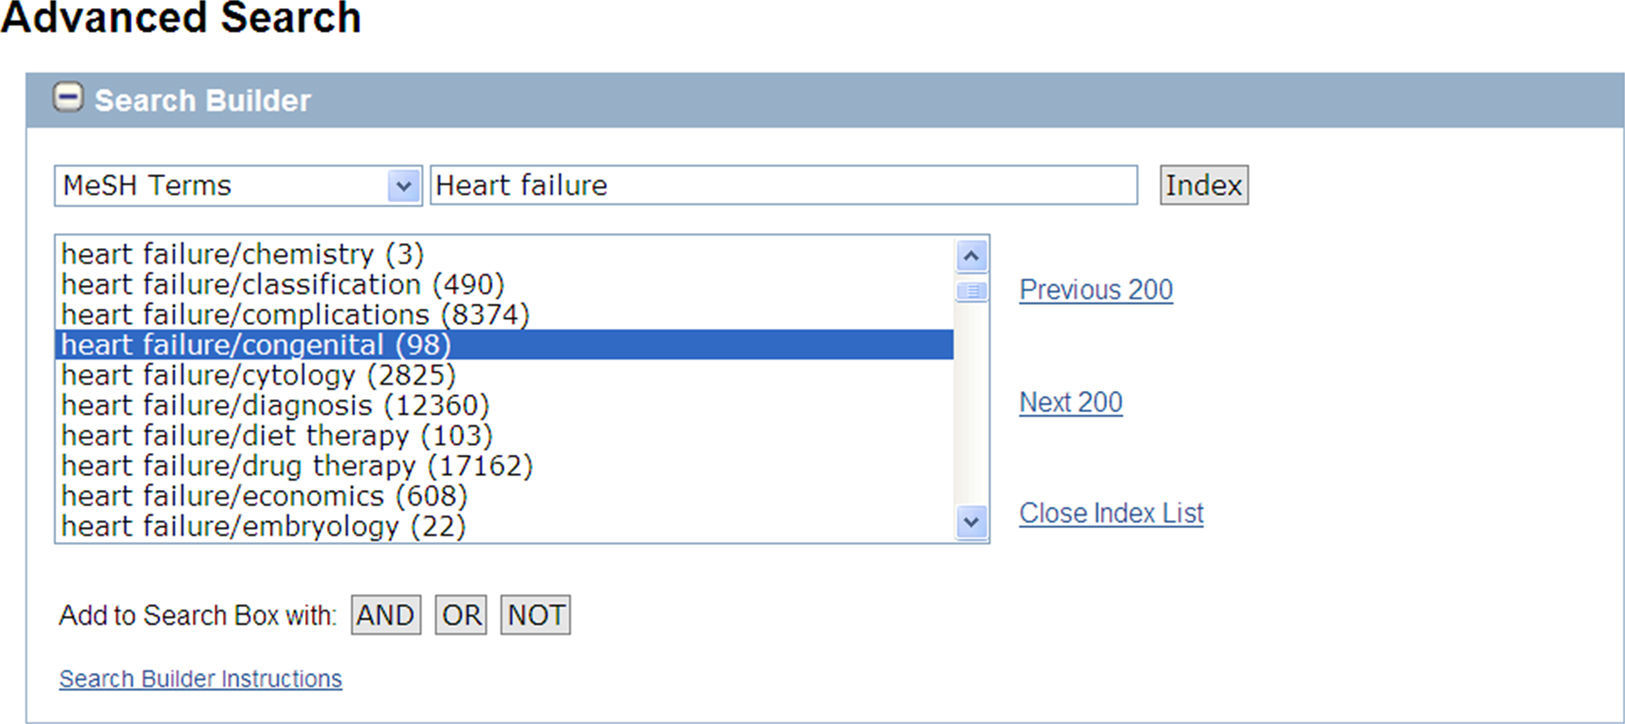The width and height of the screenshot is (1625, 724).
Task: Choose heart failure/drug therapy (17162)
Action: click(x=297, y=466)
